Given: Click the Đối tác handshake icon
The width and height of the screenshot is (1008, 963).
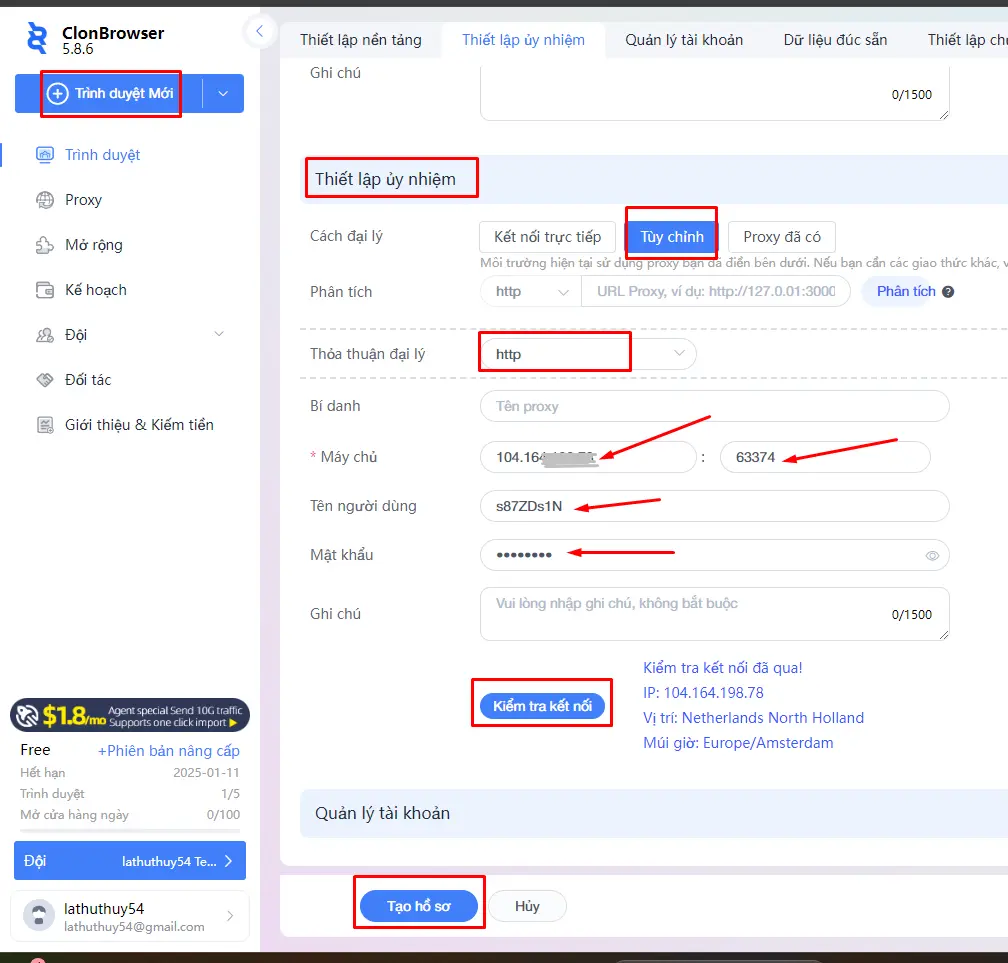Looking at the screenshot, I should click(x=45, y=380).
